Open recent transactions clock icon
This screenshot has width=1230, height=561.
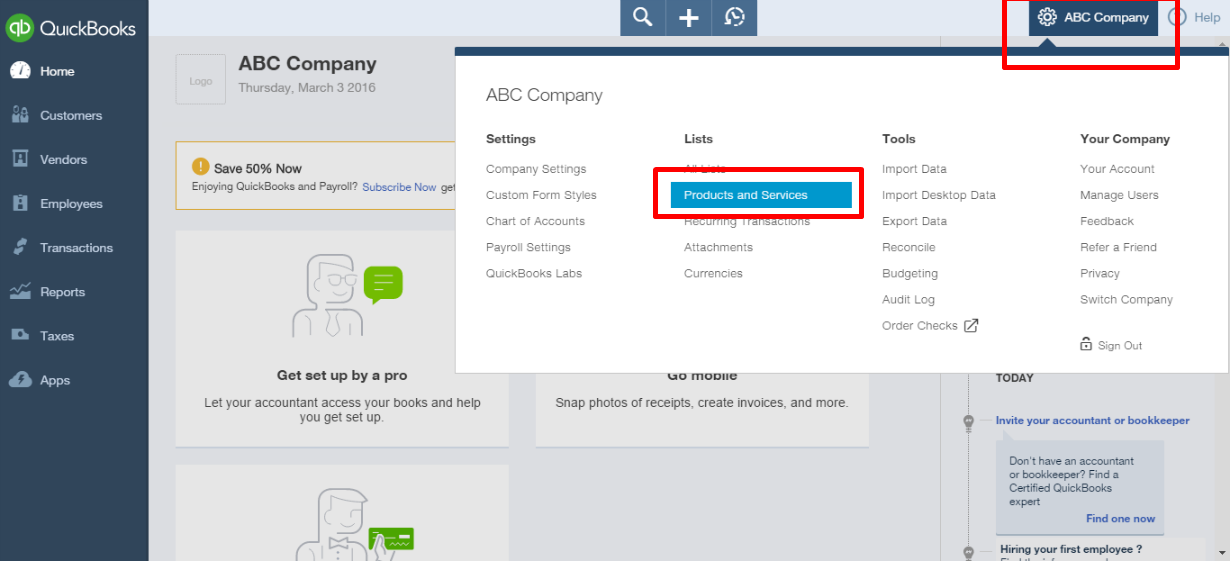(735, 17)
